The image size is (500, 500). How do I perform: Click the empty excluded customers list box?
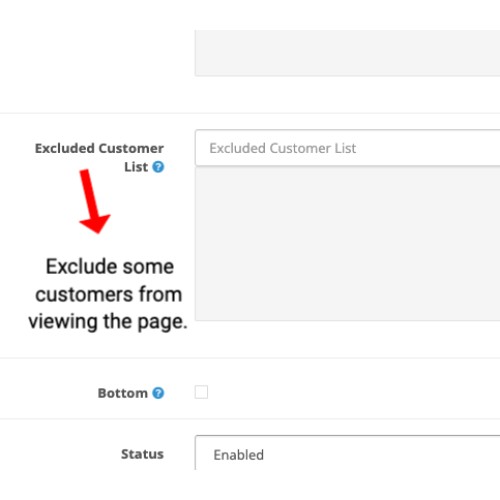coord(347,244)
